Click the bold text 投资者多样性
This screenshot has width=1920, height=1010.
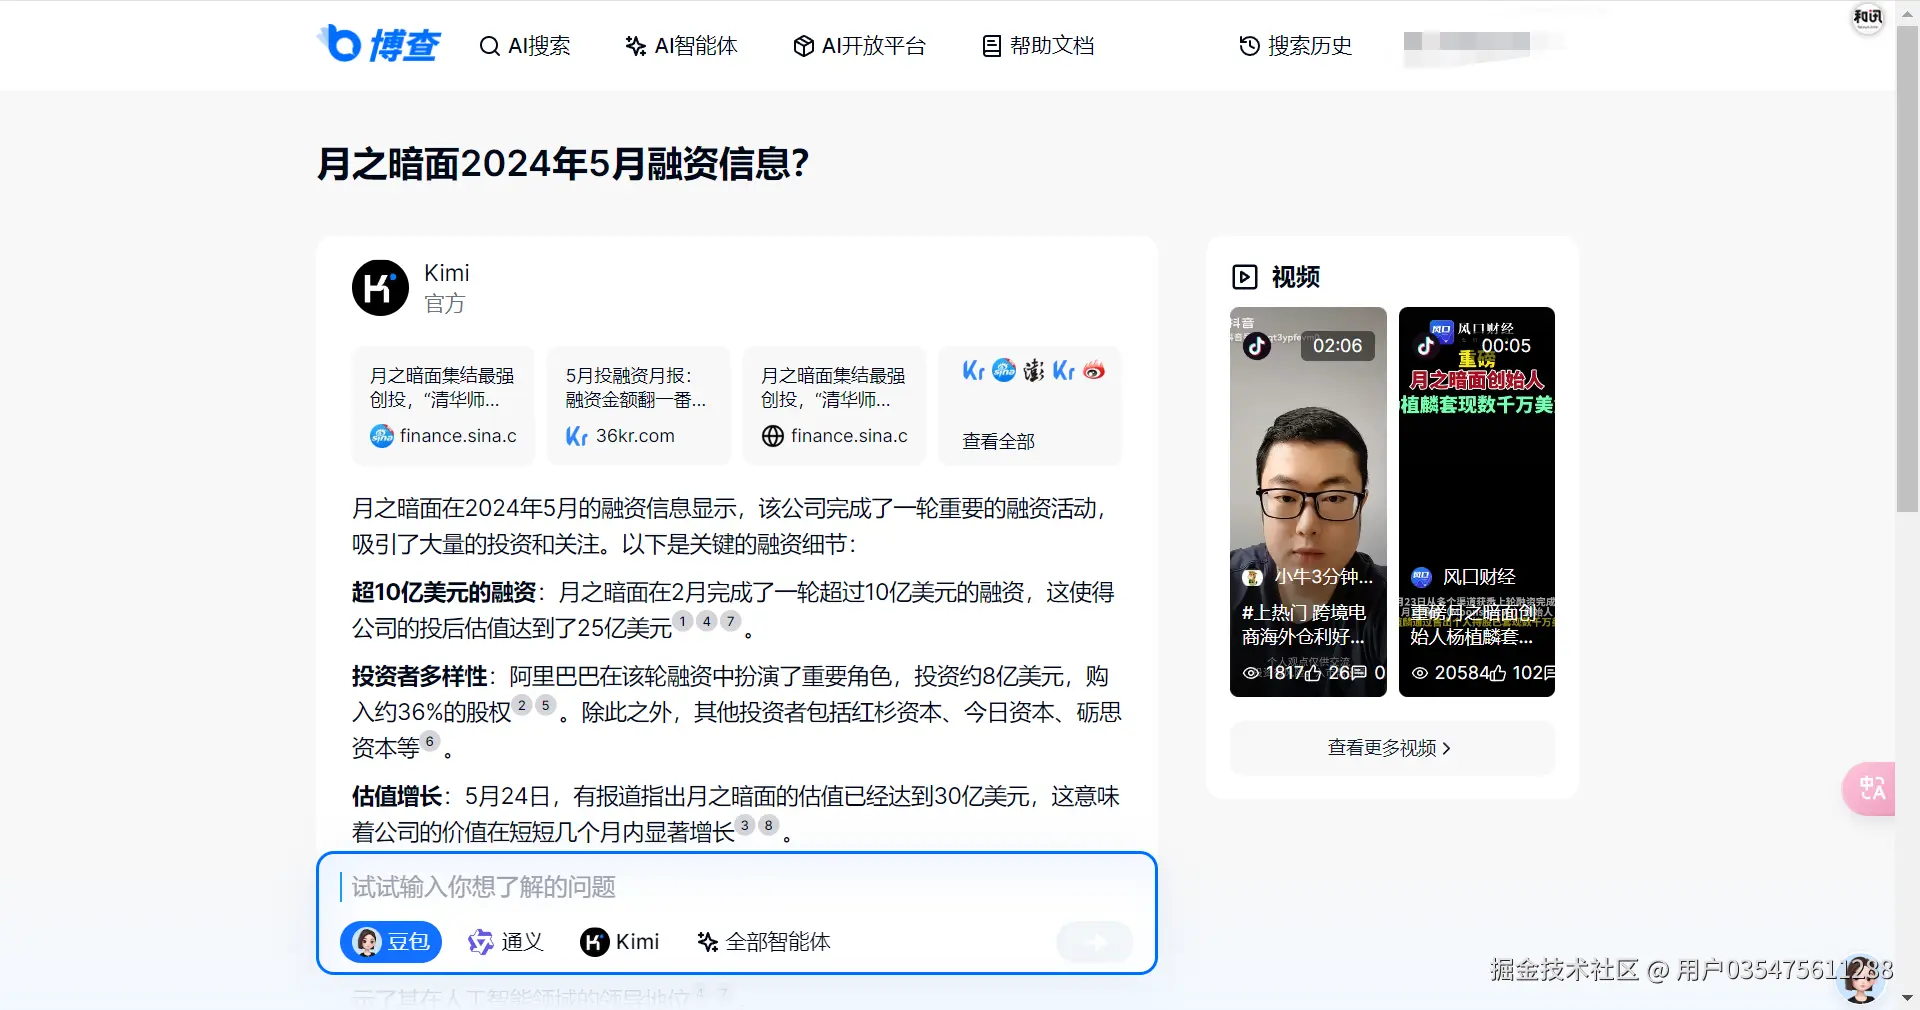pyautogui.click(x=420, y=676)
